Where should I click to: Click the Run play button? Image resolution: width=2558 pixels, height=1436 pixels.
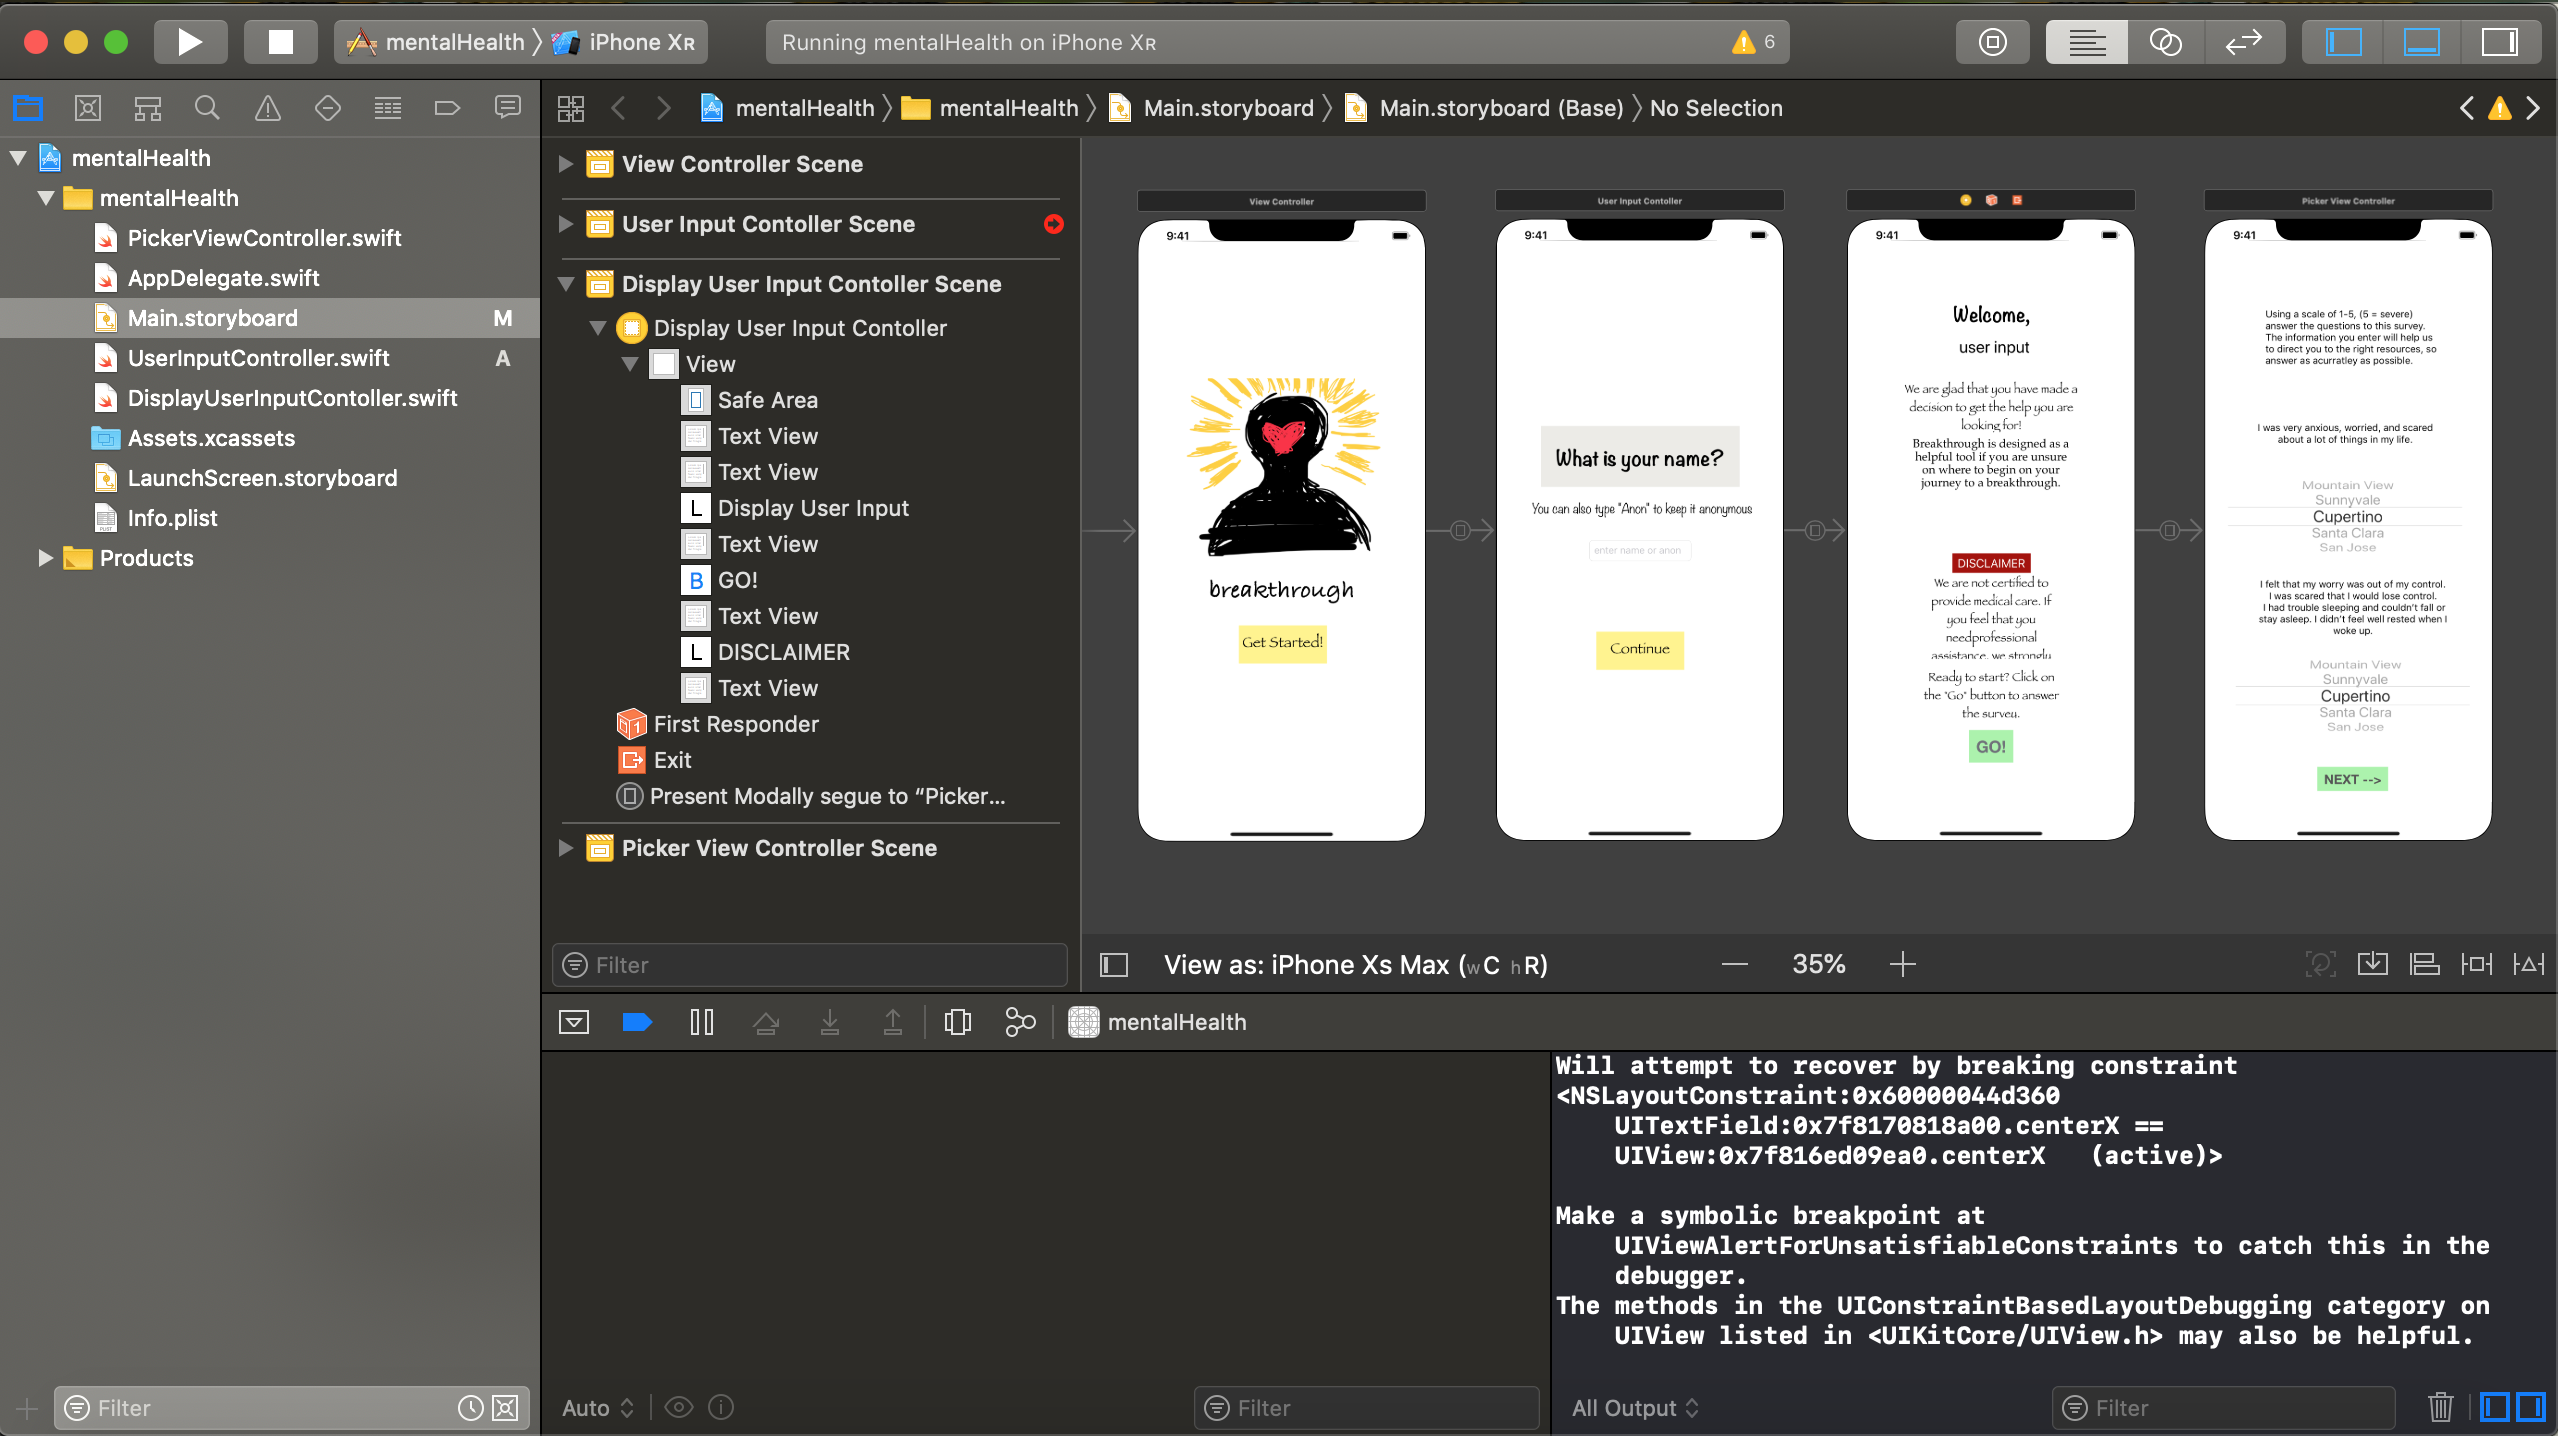pyautogui.click(x=189, y=42)
